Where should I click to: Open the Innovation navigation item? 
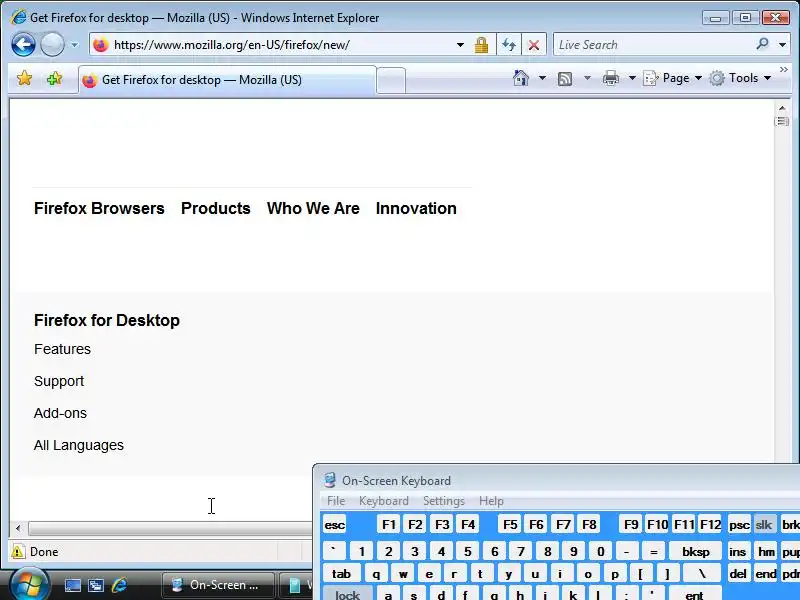point(416,208)
